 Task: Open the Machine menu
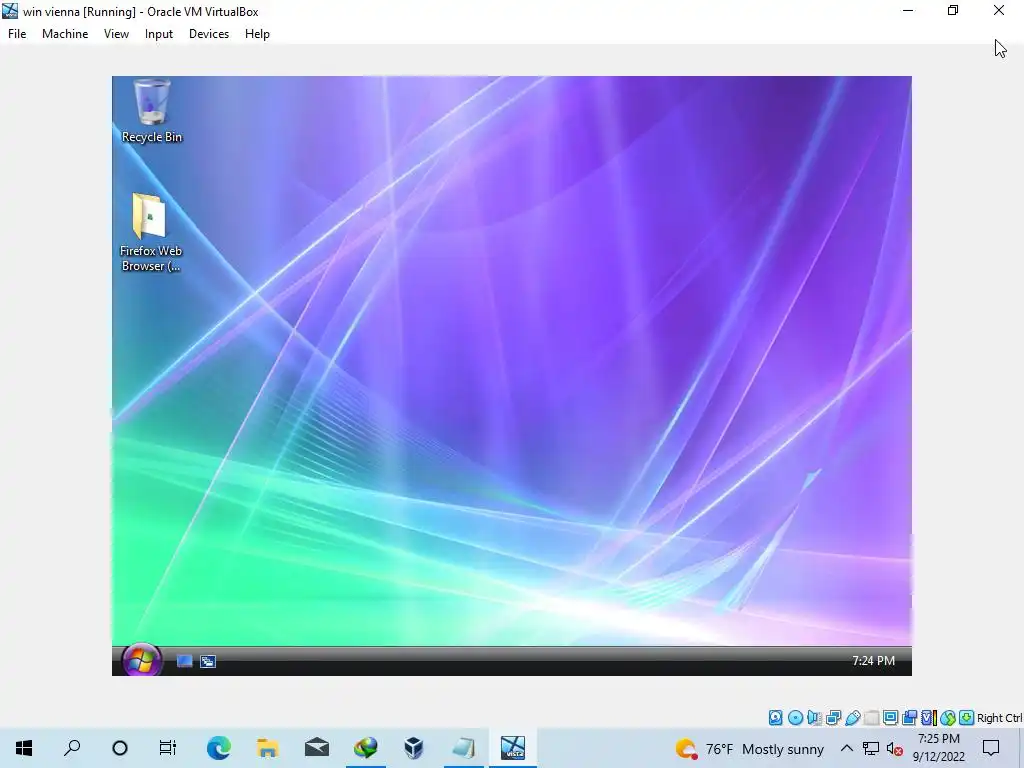(x=65, y=34)
